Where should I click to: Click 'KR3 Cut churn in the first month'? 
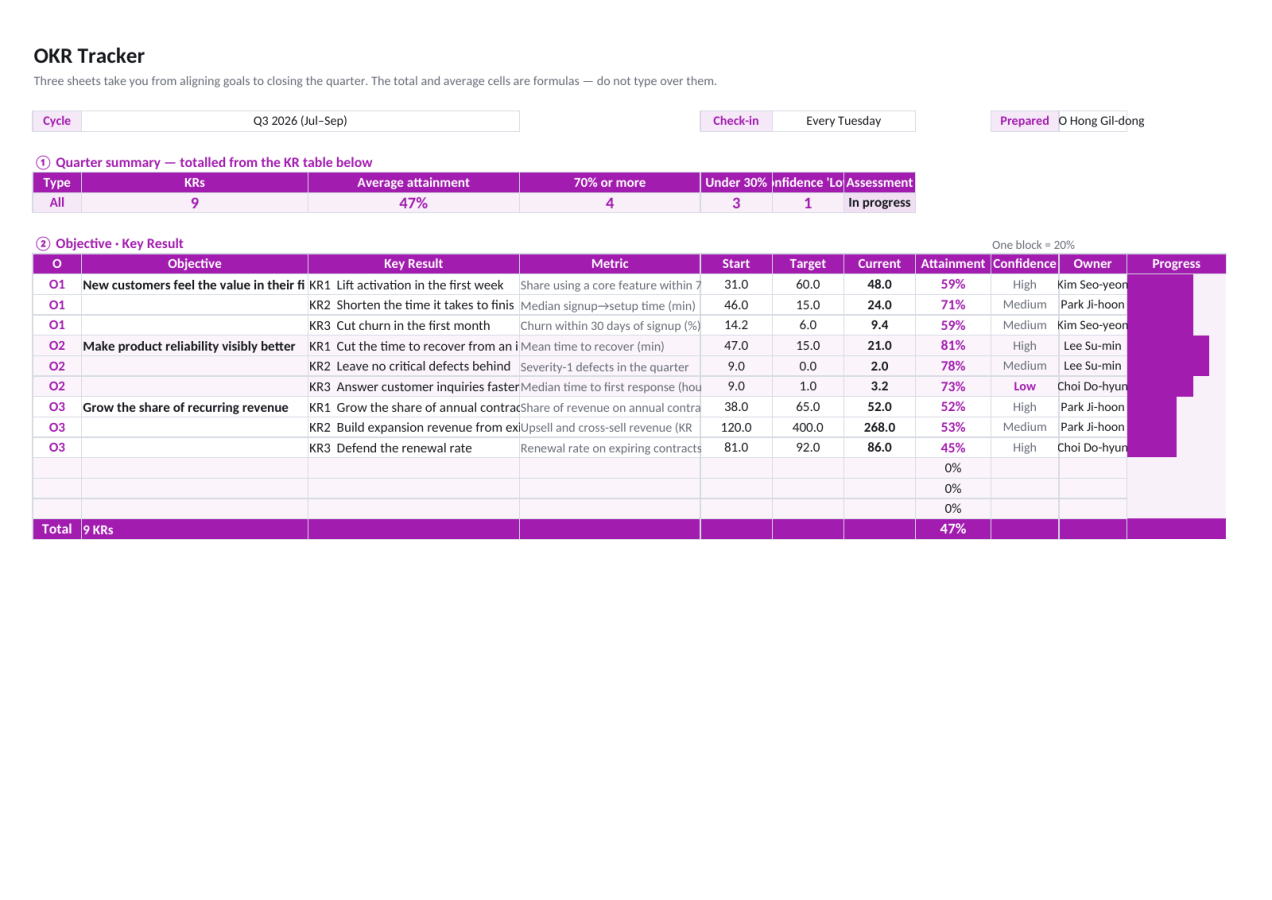pos(413,325)
